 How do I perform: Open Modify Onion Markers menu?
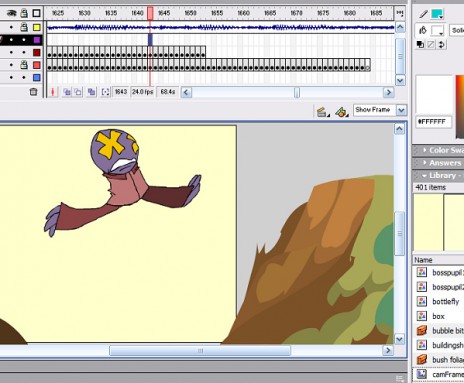tap(105, 92)
